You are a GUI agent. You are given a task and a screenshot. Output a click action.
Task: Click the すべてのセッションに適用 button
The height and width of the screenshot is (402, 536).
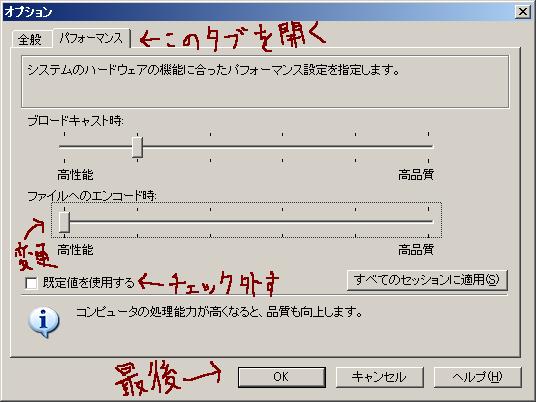coord(427,280)
